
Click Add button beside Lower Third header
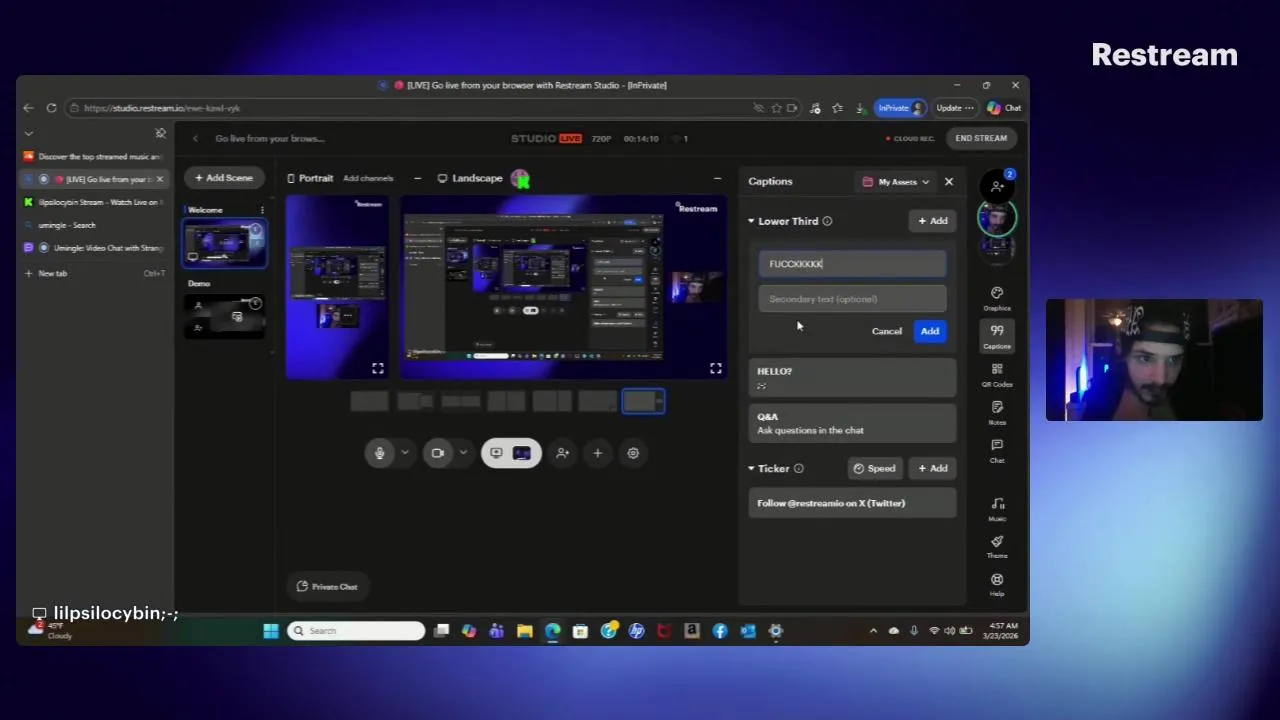[x=932, y=221]
